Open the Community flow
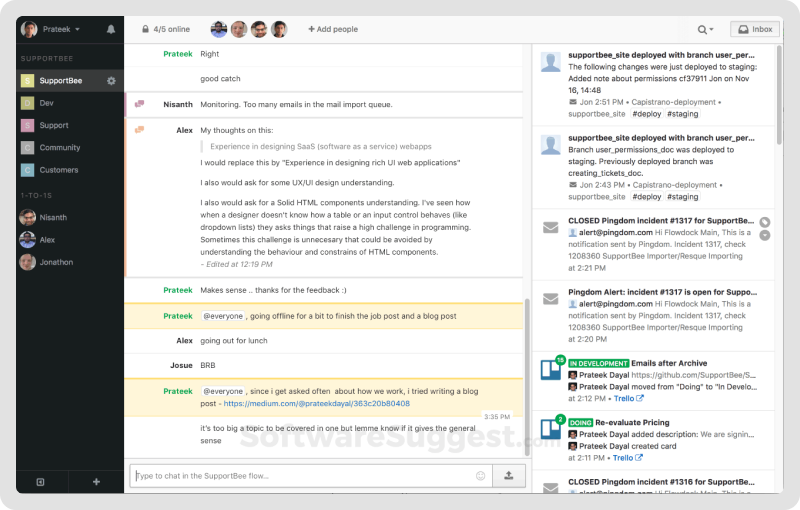Image resolution: width=800 pixels, height=510 pixels. [x=70, y=147]
